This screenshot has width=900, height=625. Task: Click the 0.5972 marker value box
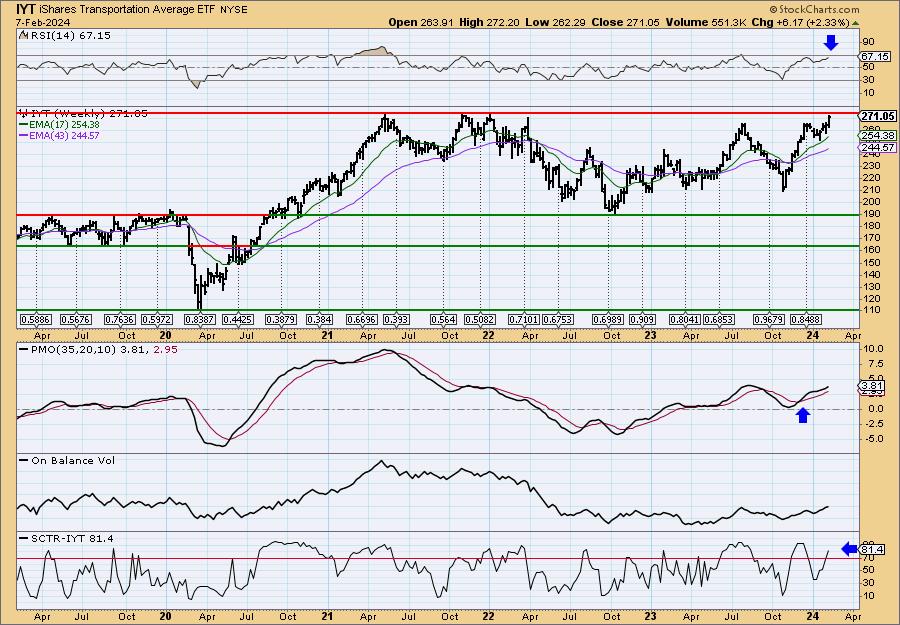[158, 319]
